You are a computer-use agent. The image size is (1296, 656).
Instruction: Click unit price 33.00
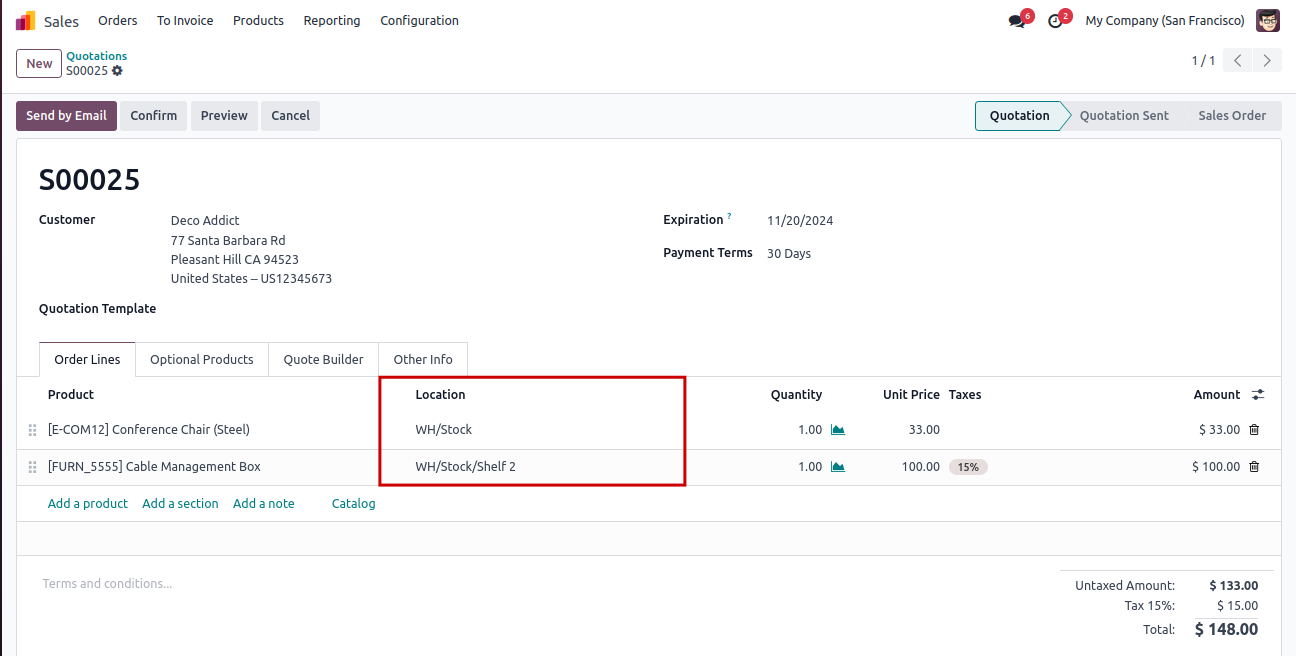point(924,430)
